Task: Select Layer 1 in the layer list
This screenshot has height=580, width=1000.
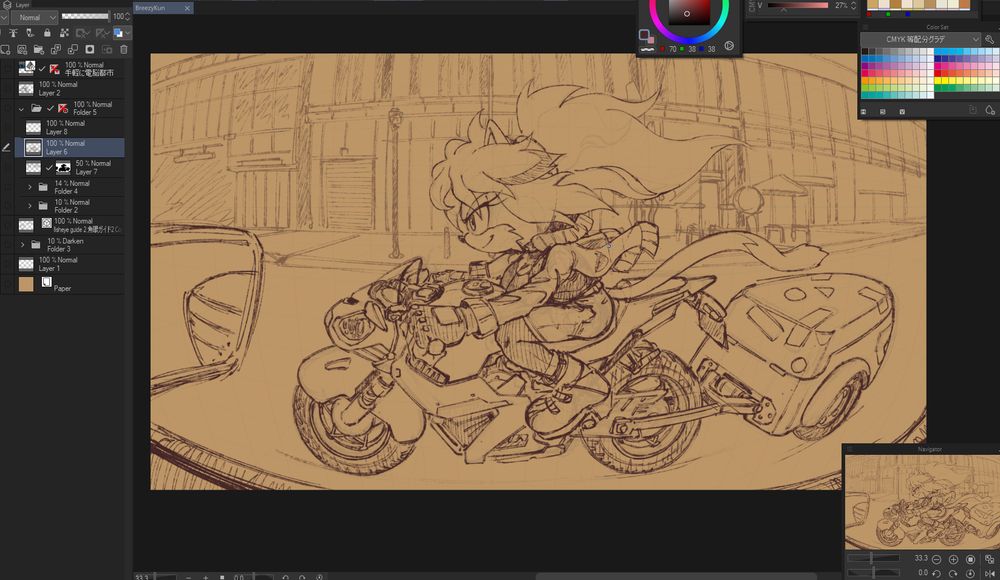Action: pyautogui.click(x=70, y=264)
